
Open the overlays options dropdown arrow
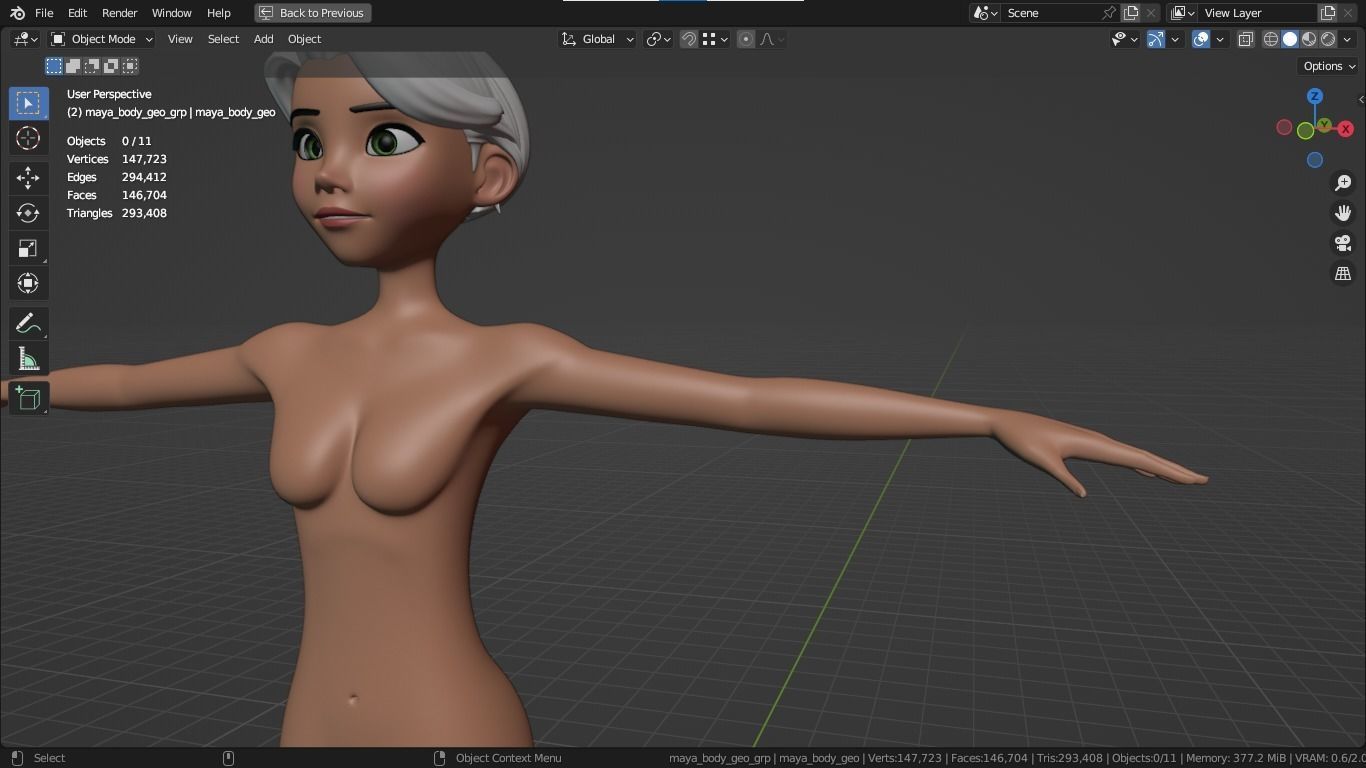(1220, 39)
